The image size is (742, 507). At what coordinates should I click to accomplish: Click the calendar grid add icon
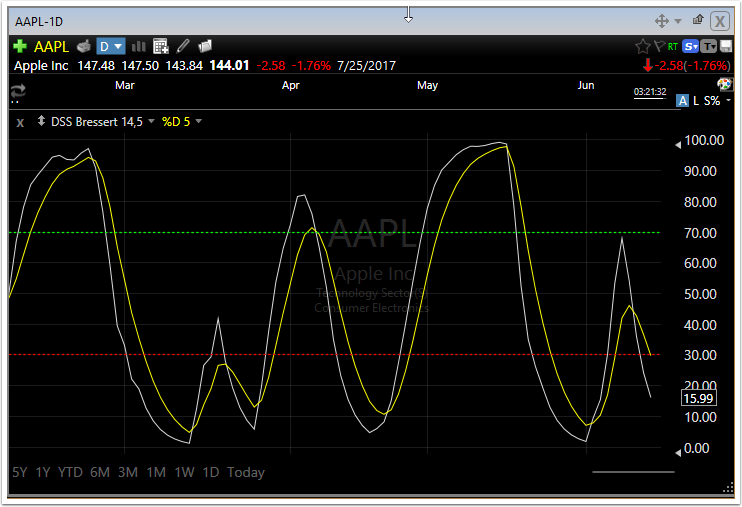[161, 46]
